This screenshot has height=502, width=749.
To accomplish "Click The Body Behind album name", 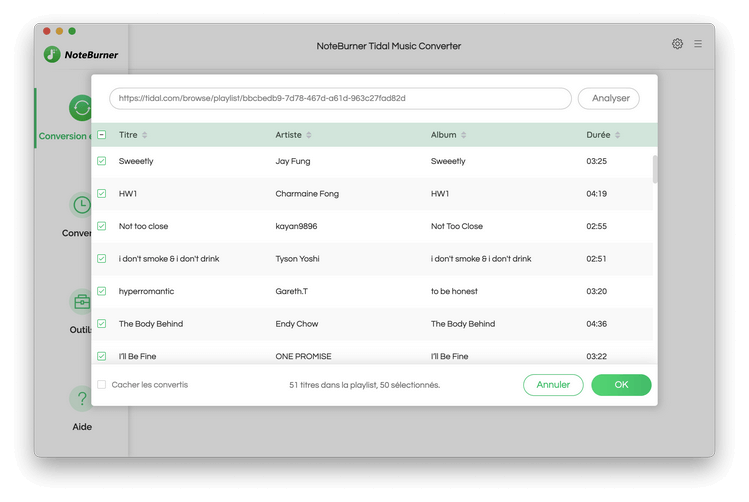I will 462,323.
